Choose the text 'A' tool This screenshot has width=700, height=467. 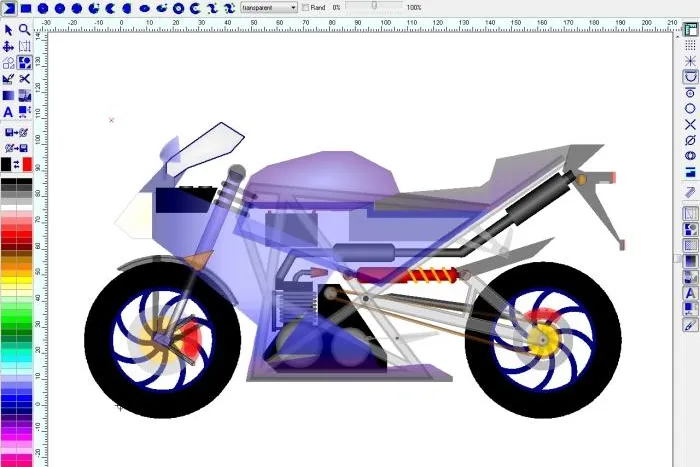point(8,112)
